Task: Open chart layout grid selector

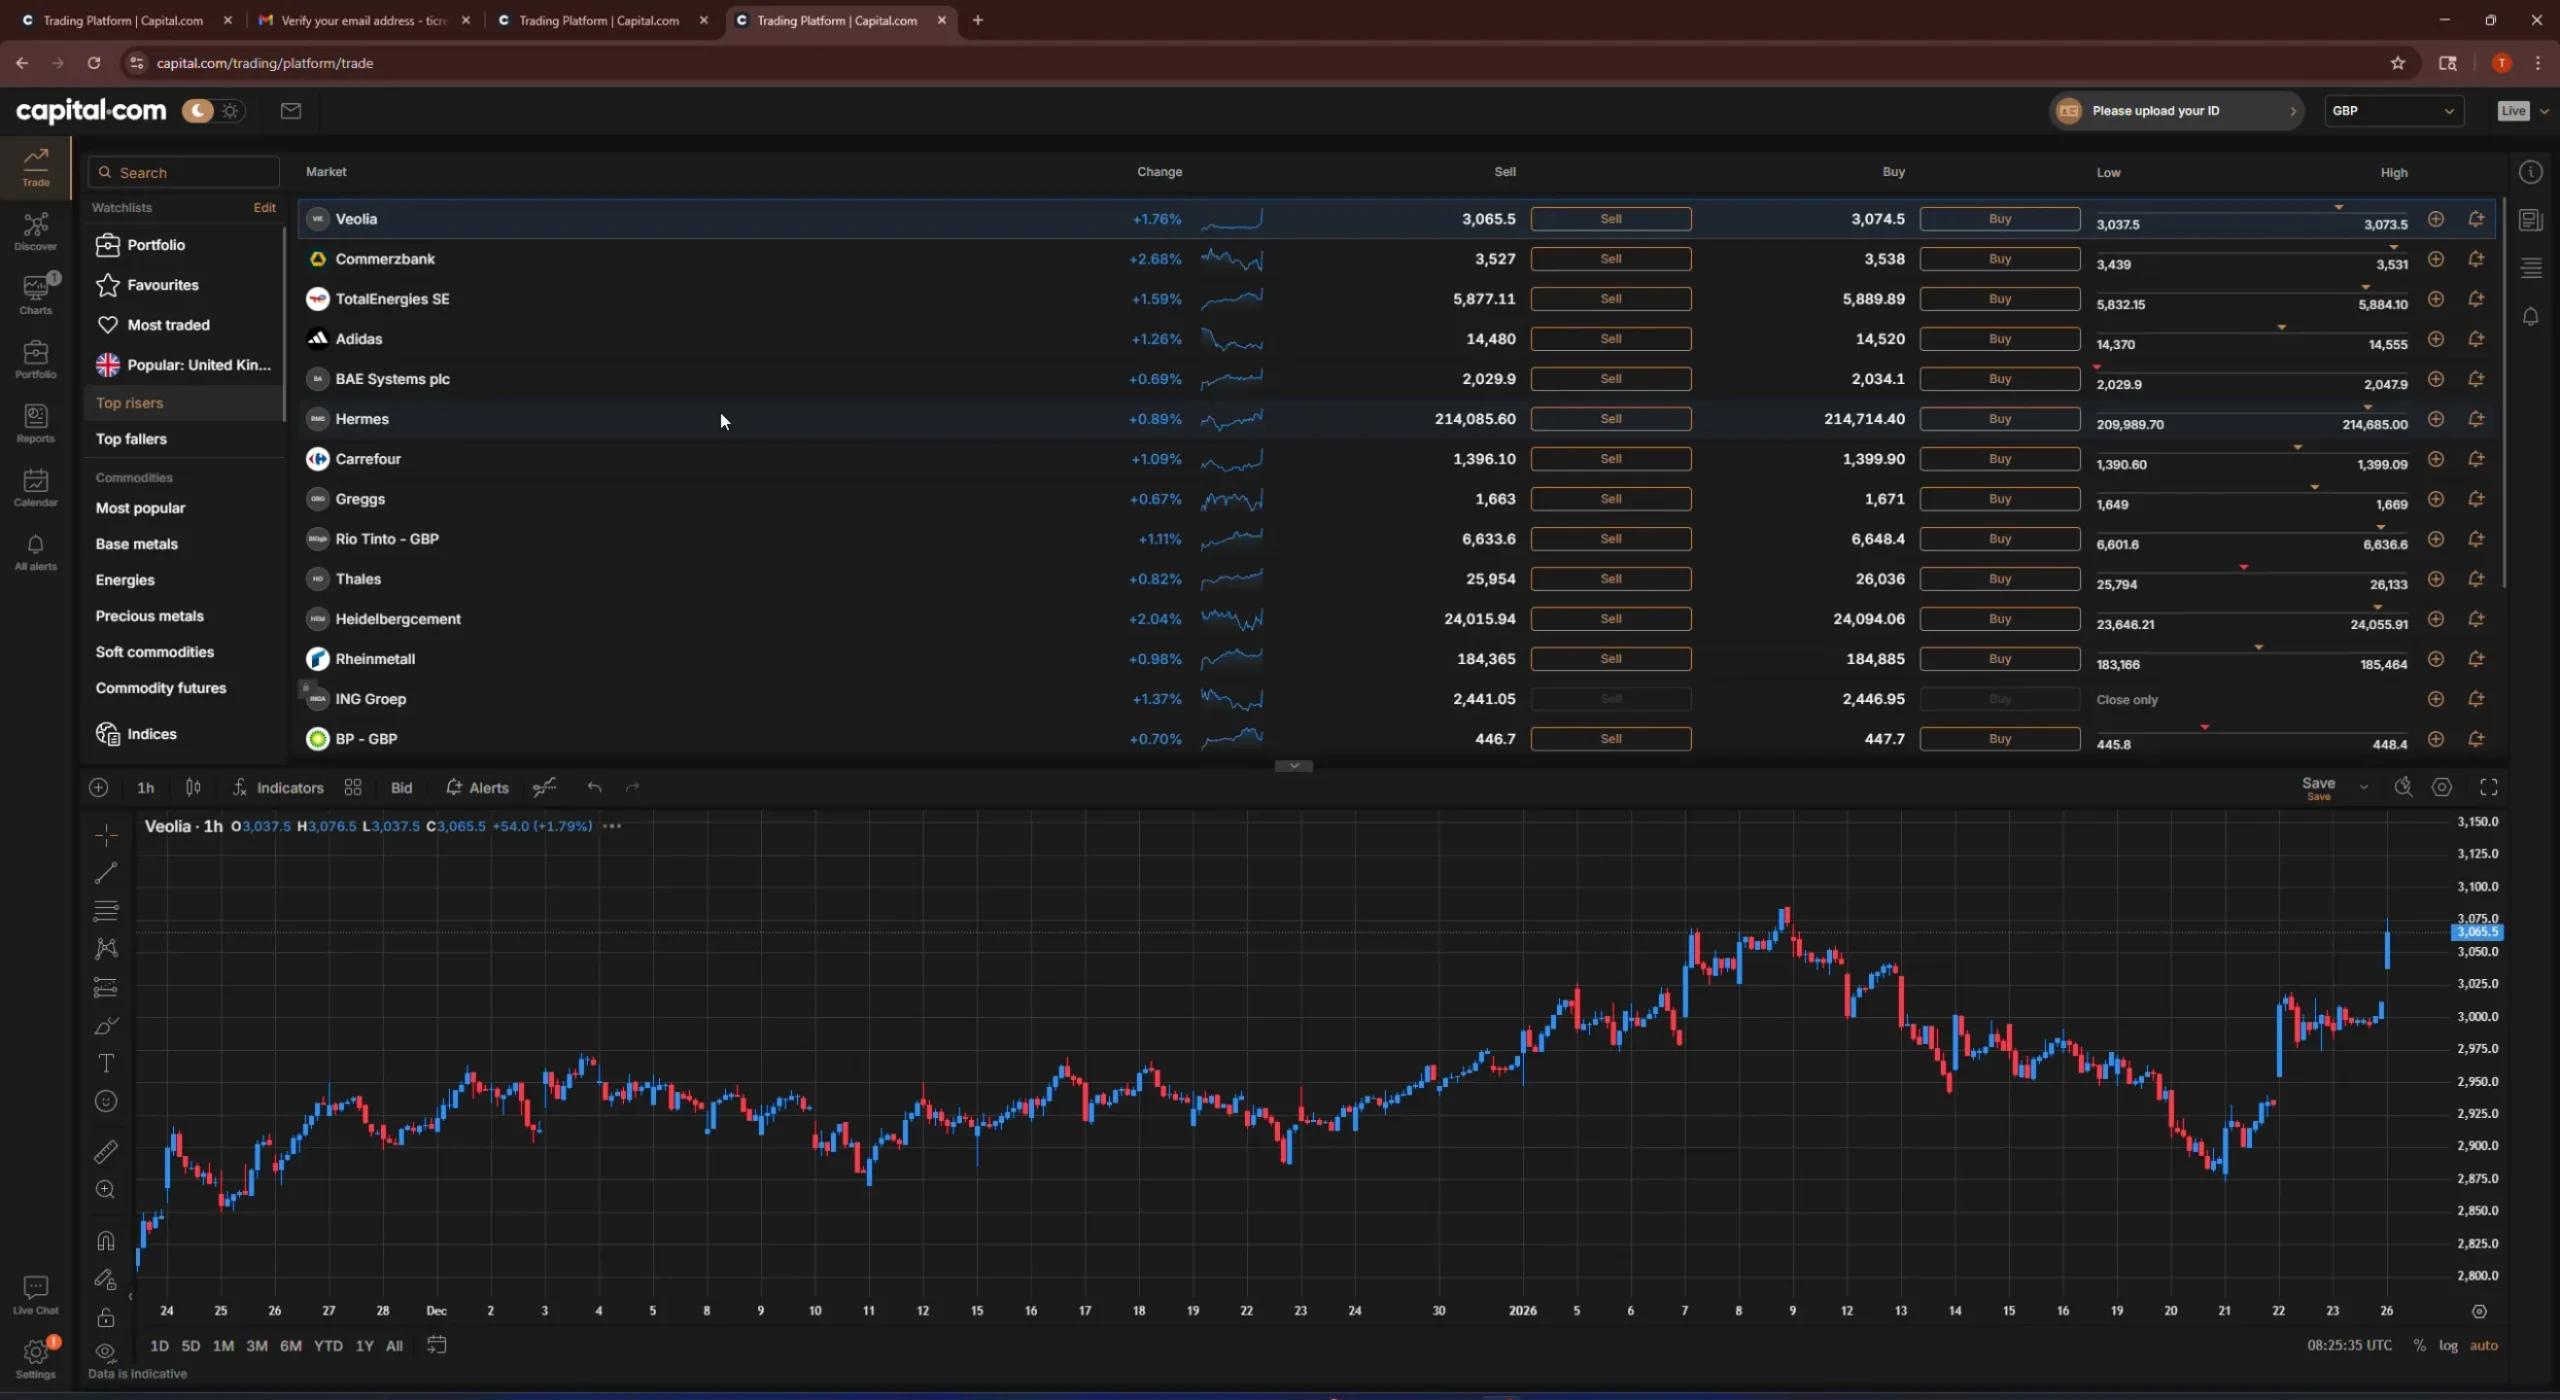Action: click(353, 788)
